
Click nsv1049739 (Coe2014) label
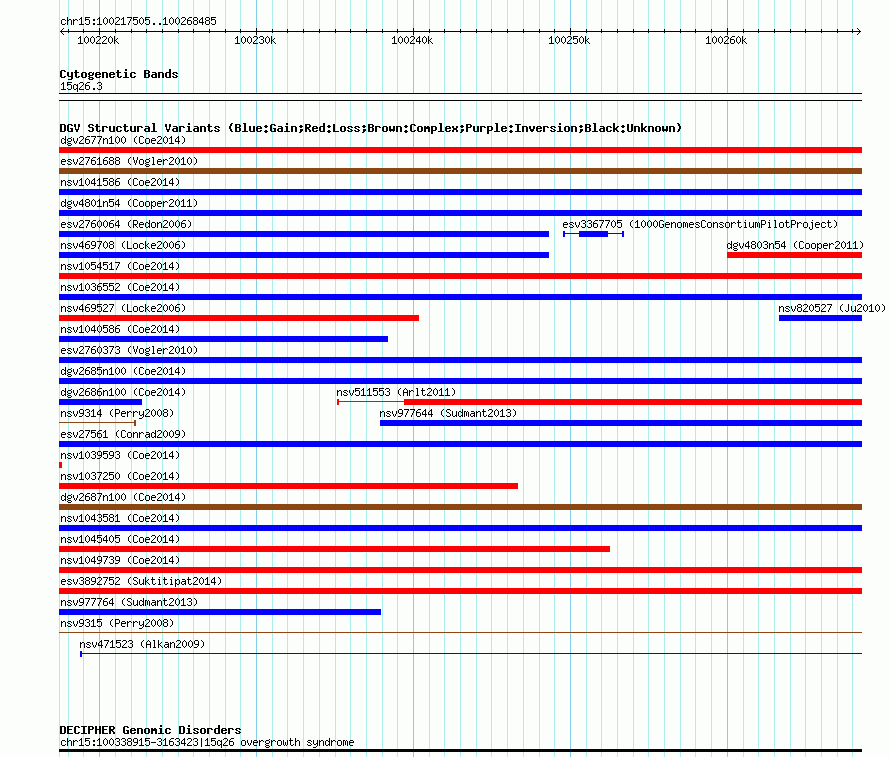[120, 560]
